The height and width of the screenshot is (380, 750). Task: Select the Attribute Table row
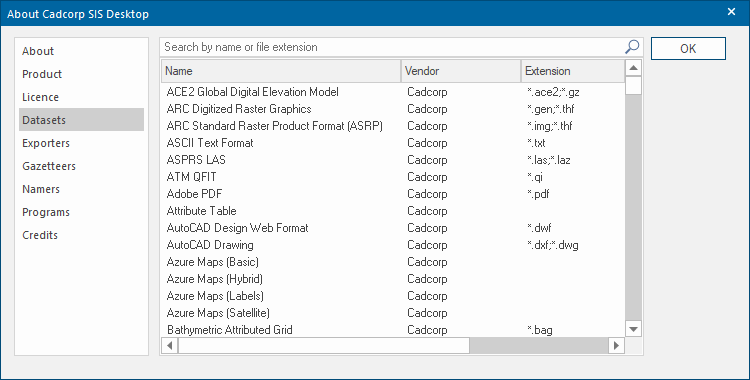tap(393, 211)
